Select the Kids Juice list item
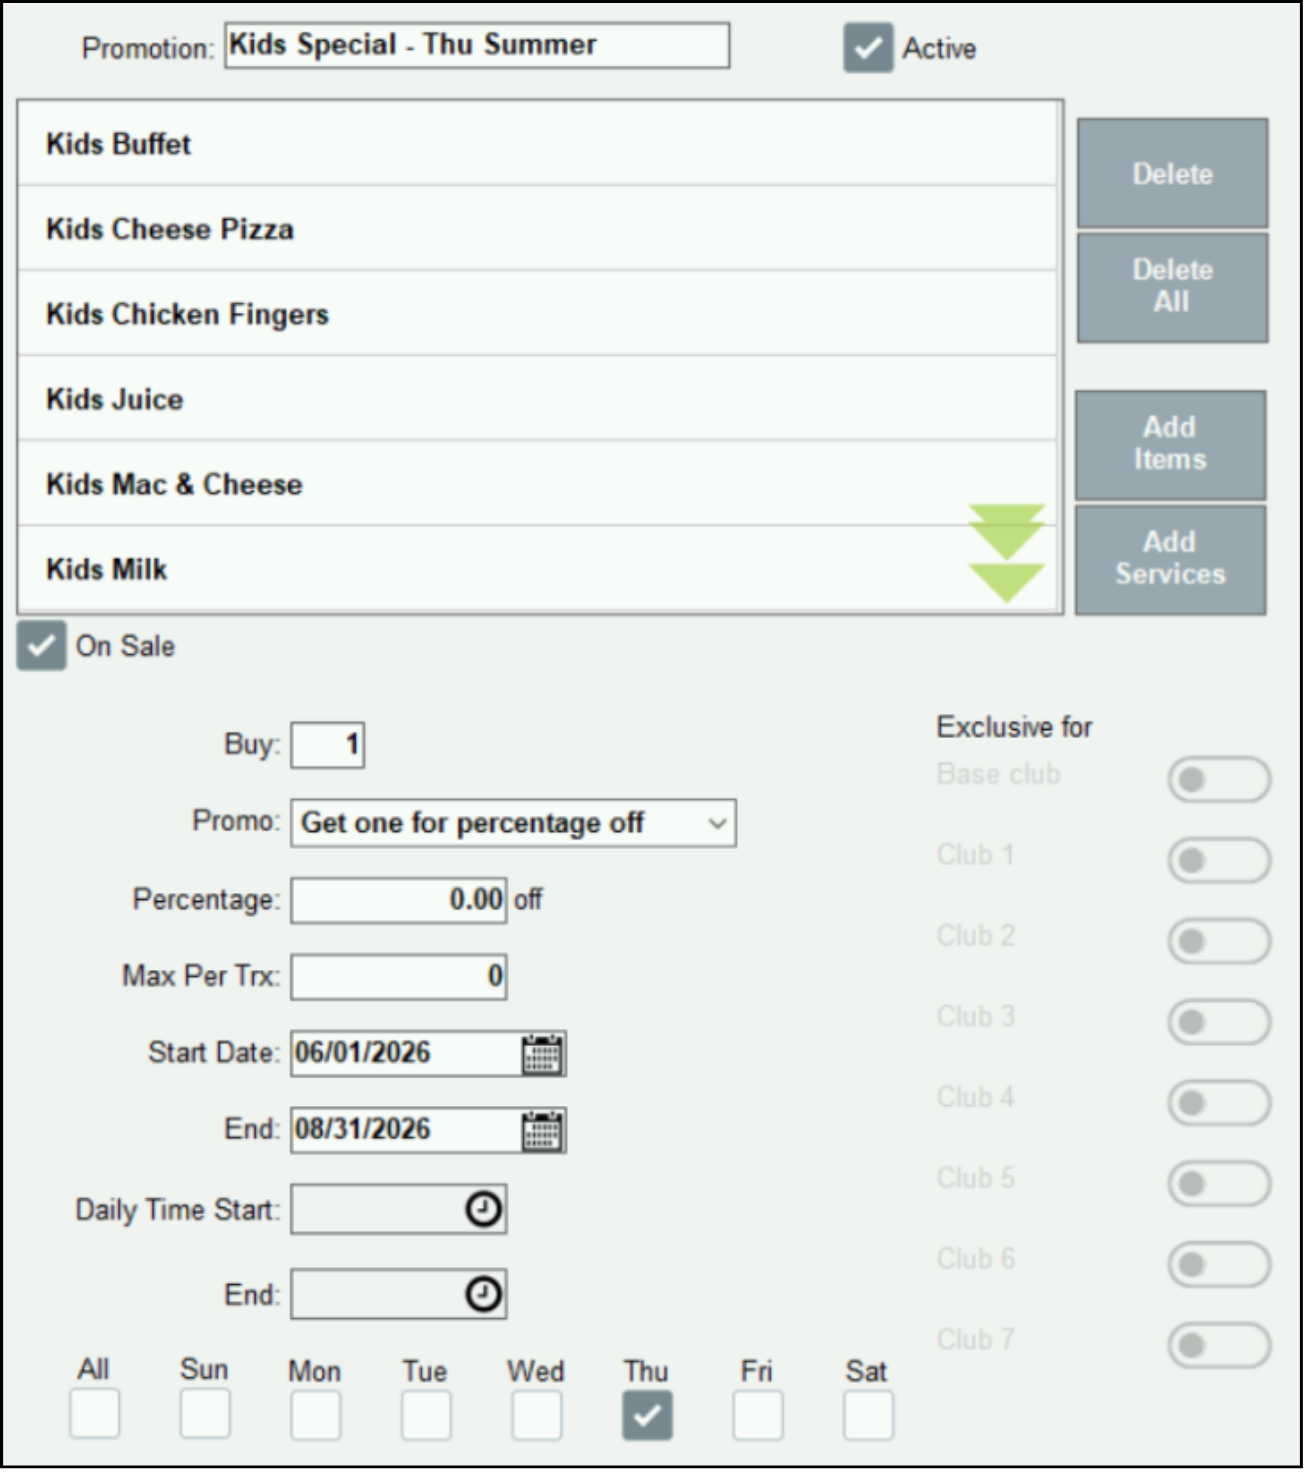The image size is (1306, 1472). coord(537,399)
